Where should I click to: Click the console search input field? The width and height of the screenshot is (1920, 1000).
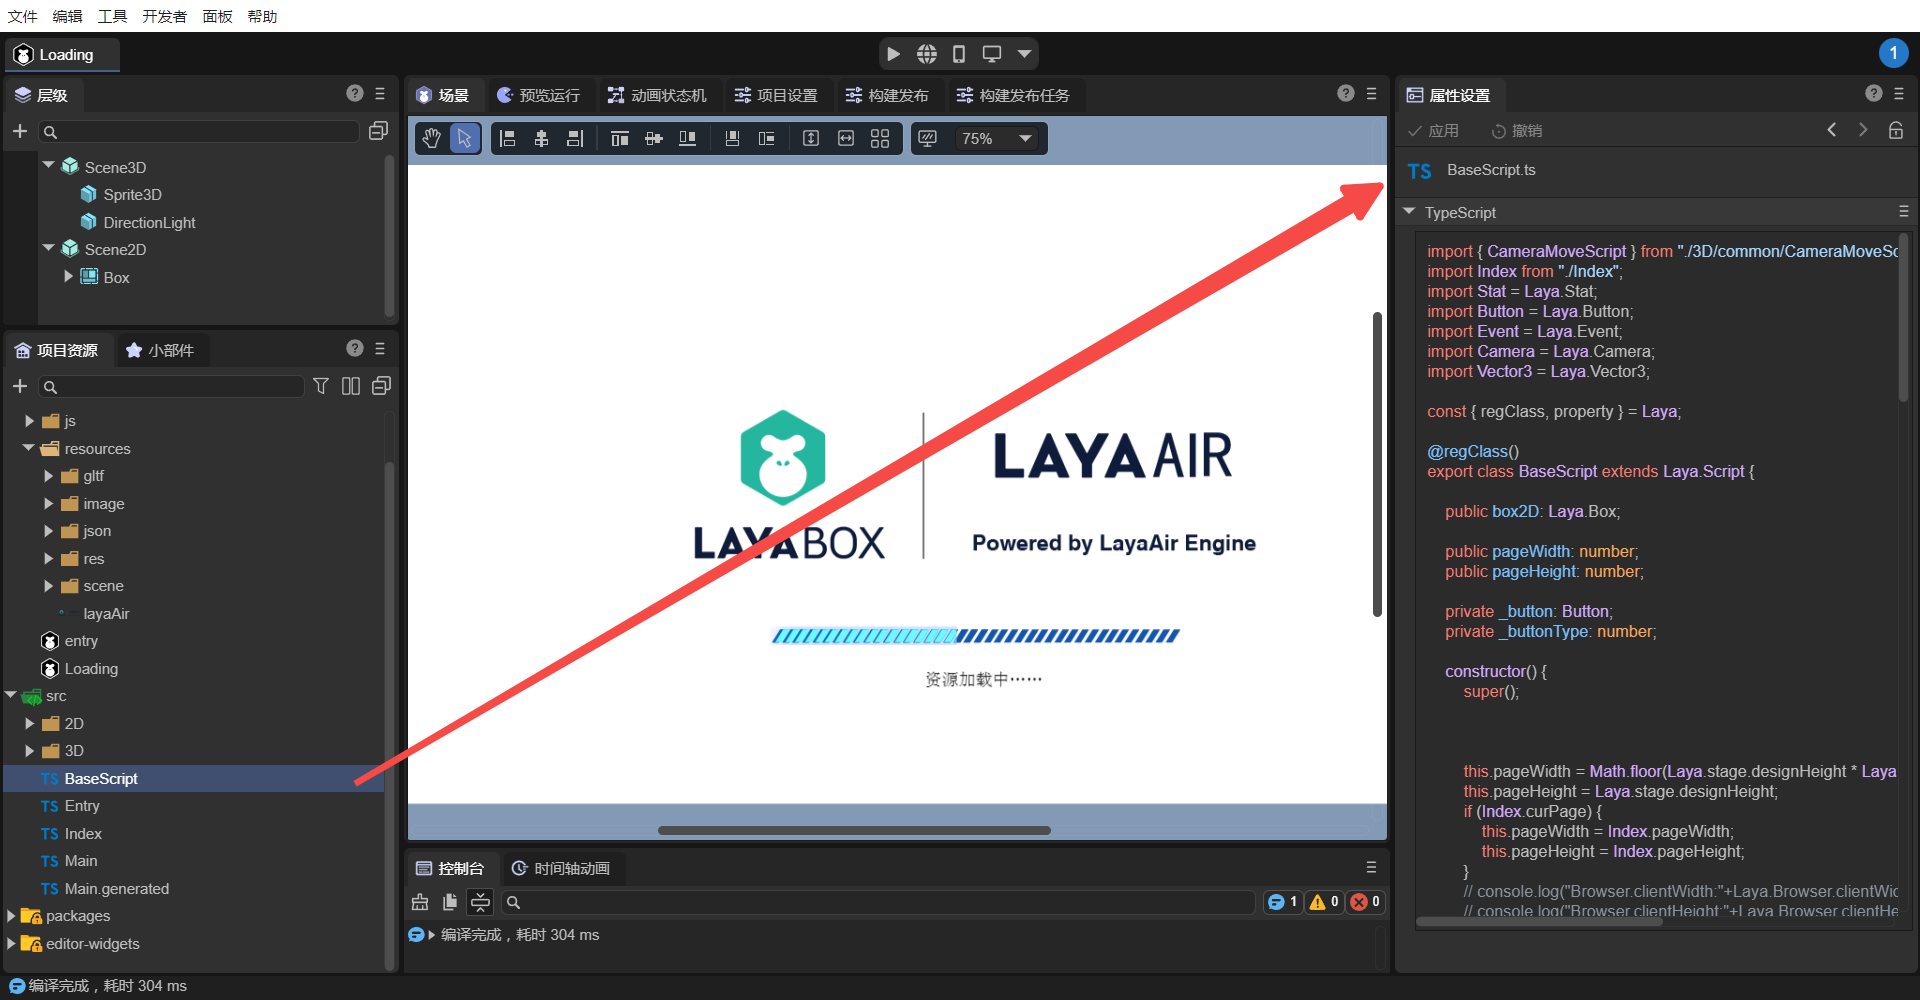click(880, 902)
